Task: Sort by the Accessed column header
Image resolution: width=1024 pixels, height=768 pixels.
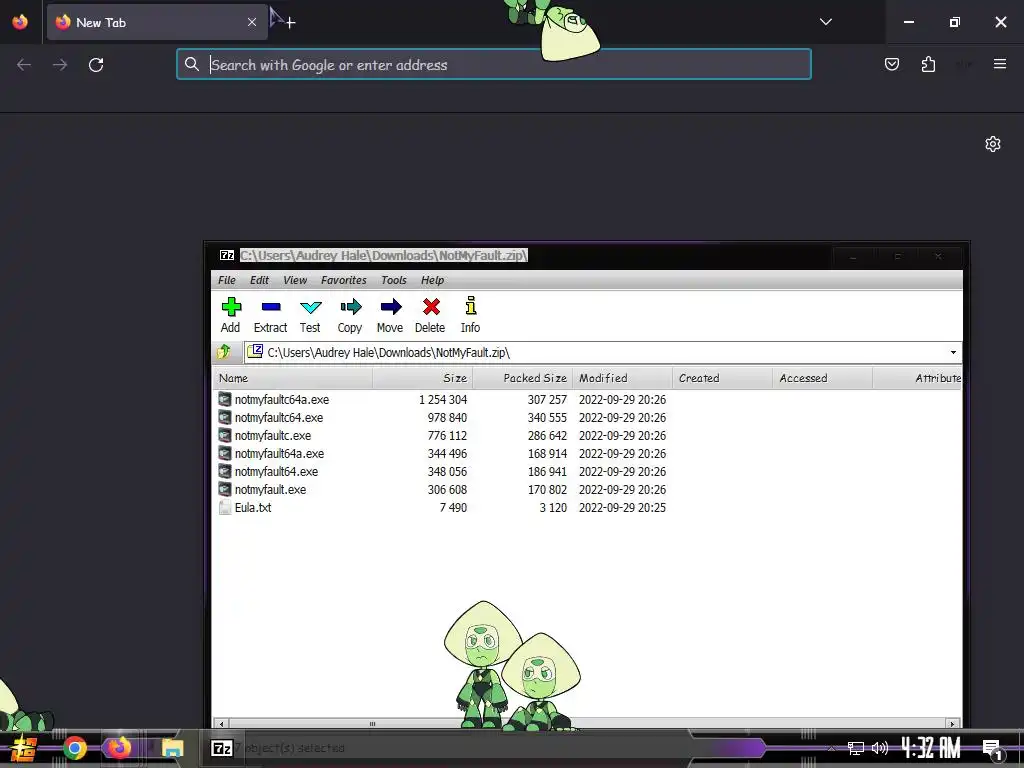Action: point(822,378)
